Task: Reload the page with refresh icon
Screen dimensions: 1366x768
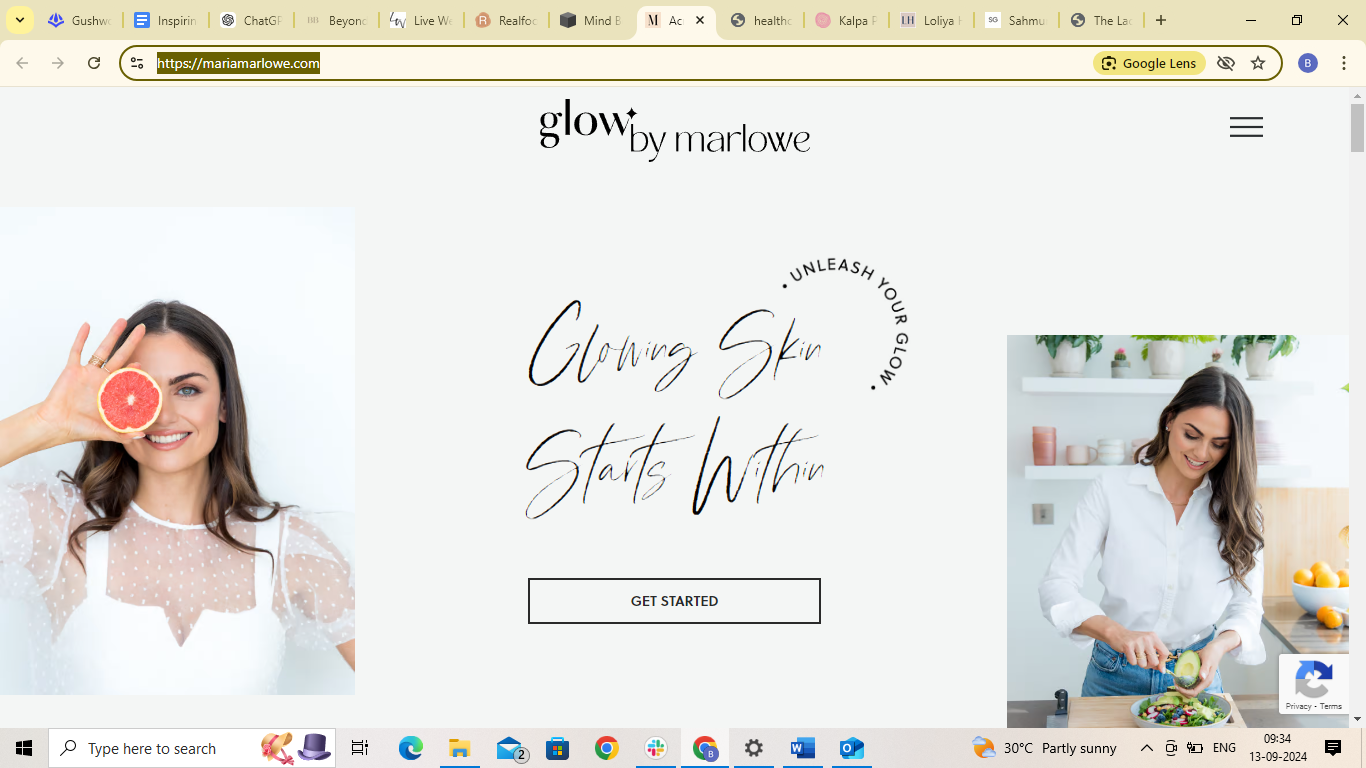Action: [x=94, y=63]
